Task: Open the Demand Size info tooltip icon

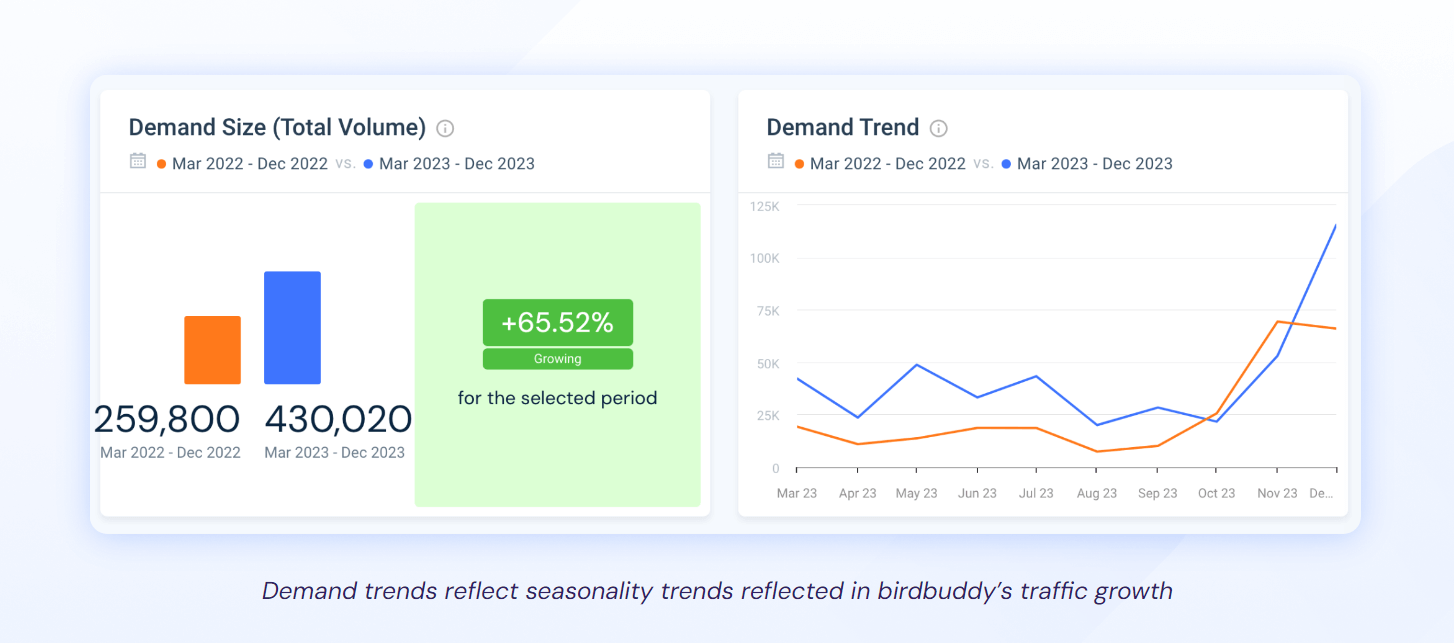Action: [445, 128]
